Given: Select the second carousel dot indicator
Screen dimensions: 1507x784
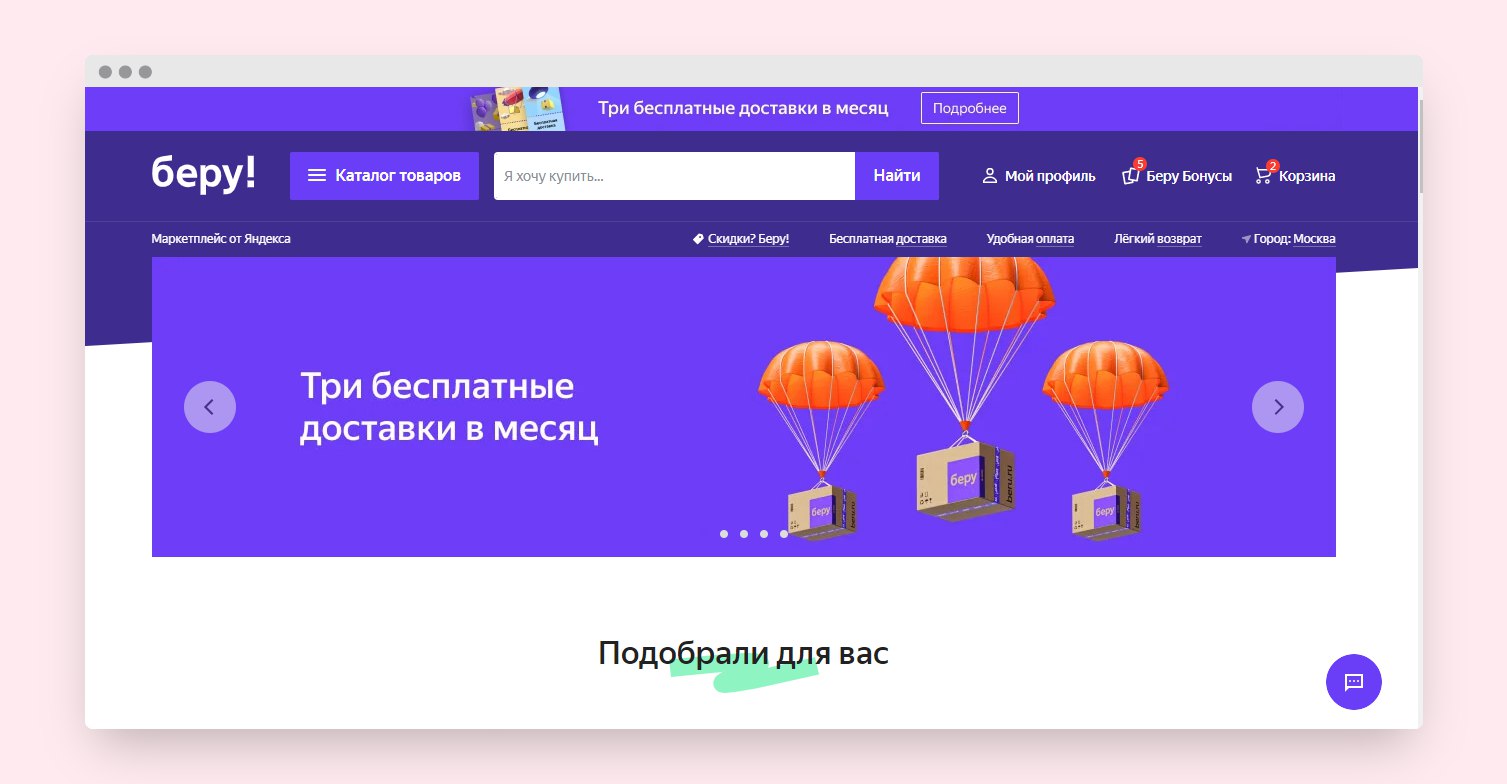Looking at the screenshot, I should click(x=744, y=534).
